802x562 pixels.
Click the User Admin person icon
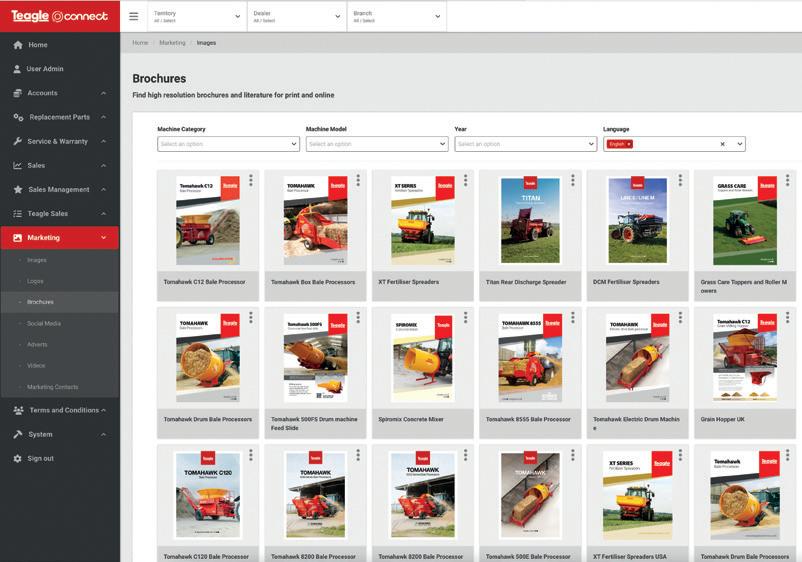pyautogui.click(x=17, y=69)
